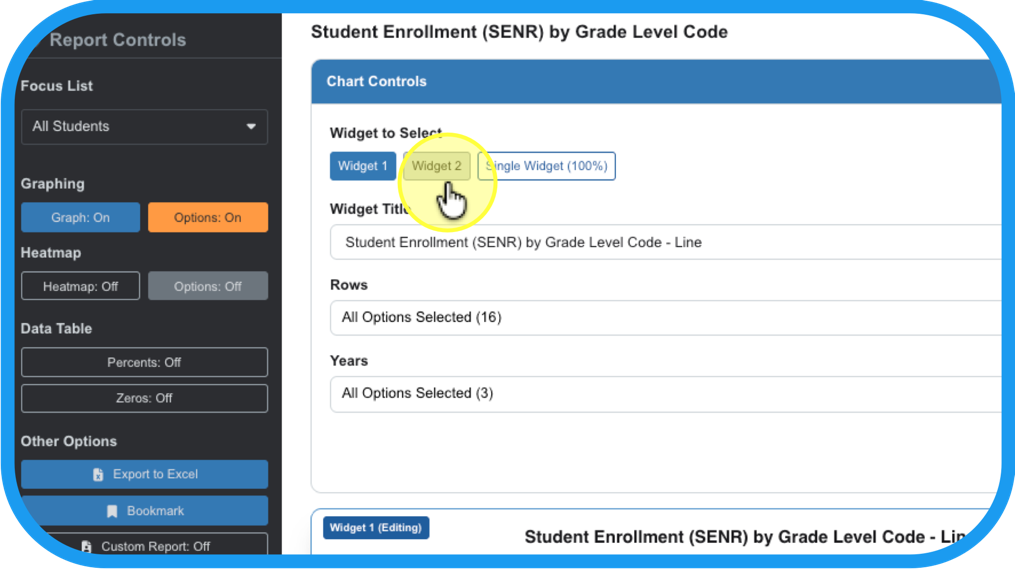Toggle the heatmap Options: Off button
The image size is (1015, 569).
pos(207,286)
